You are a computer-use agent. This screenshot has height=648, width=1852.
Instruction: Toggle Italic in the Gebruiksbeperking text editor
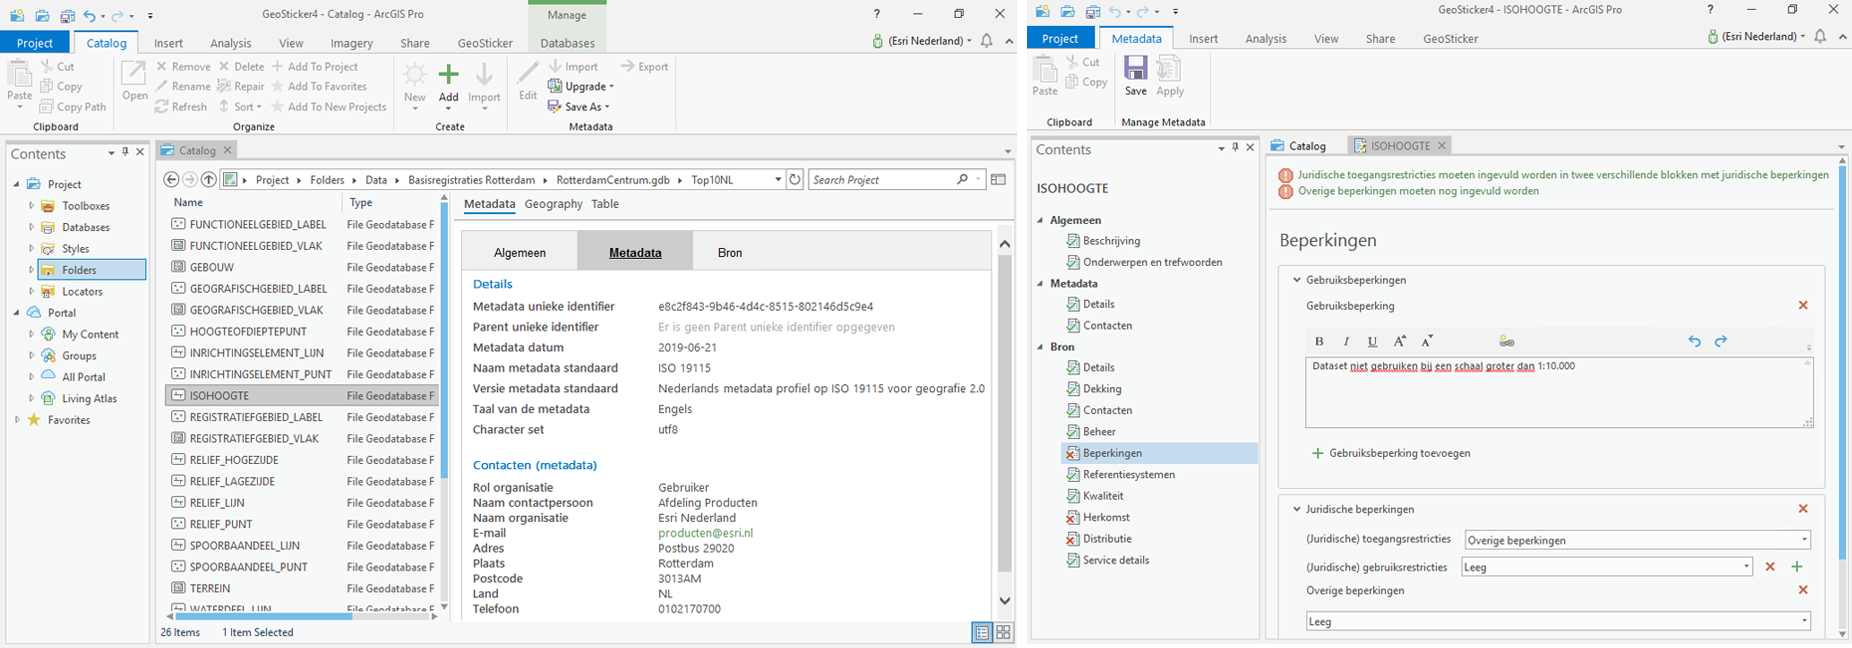click(x=1346, y=341)
